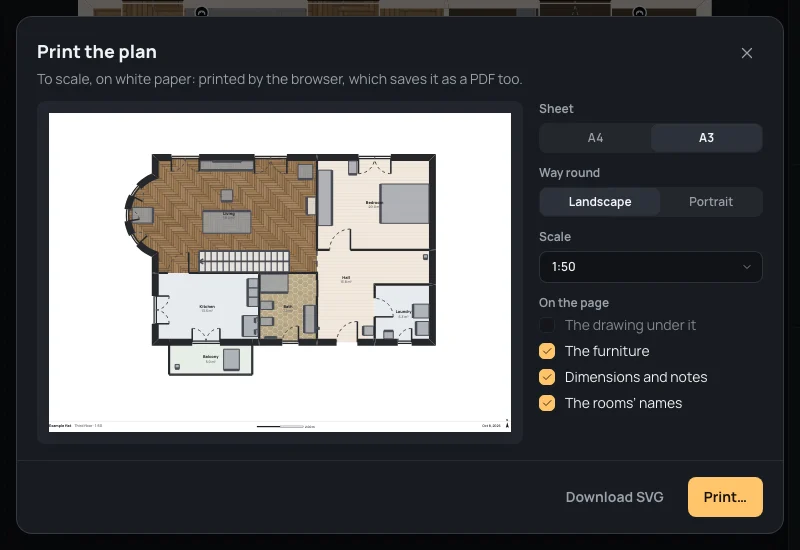Image resolution: width=800 pixels, height=550 pixels.
Task: Click the north arrow icon in preview
Action: pos(507,424)
